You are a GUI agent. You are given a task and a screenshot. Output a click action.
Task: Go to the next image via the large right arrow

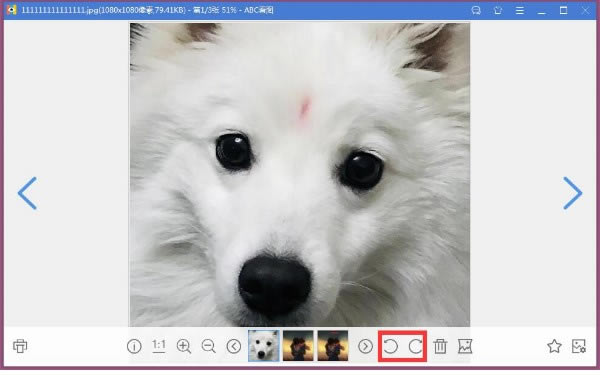(572, 193)
